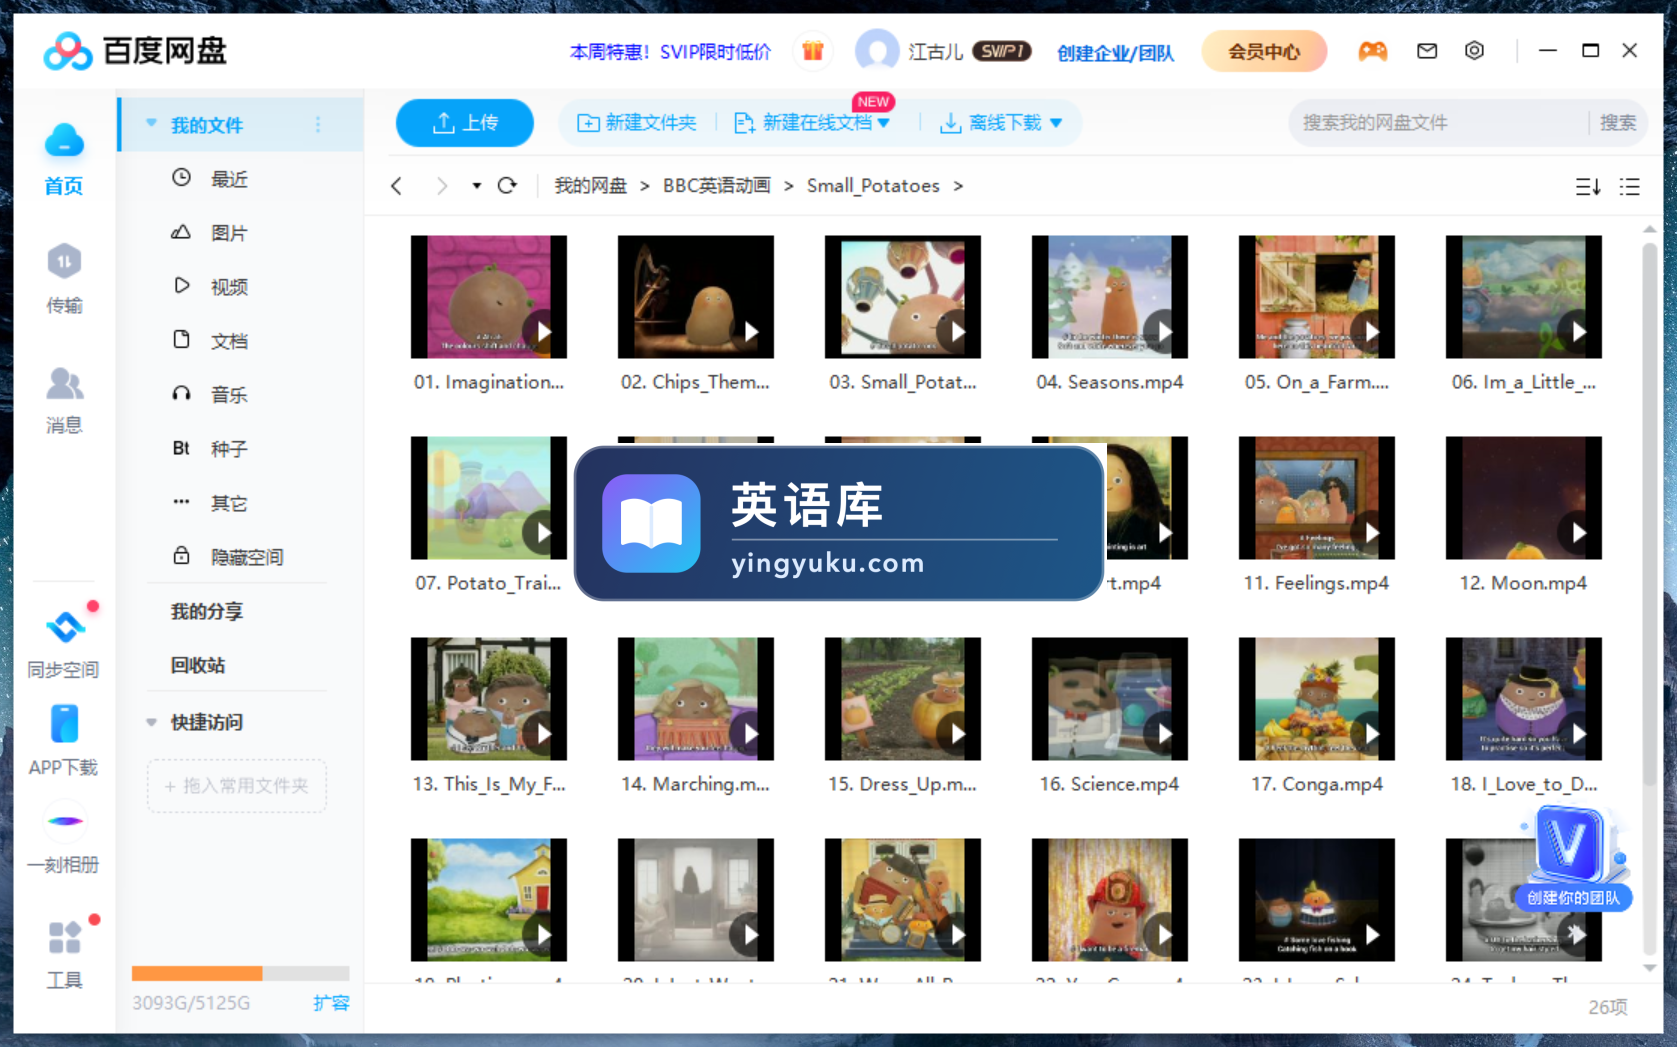This screenshot has height=1047, width=1677.
Task: Select 16. Science.mp4 thumbnail
Action: coord(1110,699)
